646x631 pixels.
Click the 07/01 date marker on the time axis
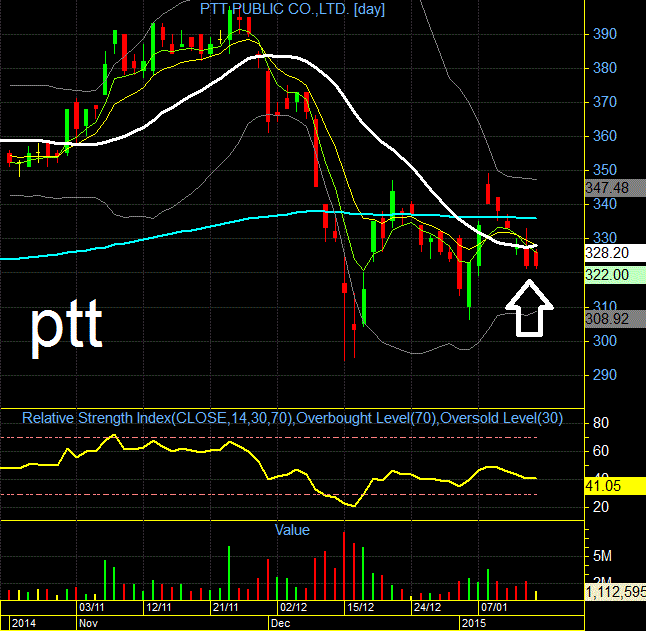click(x=494, y=607)
